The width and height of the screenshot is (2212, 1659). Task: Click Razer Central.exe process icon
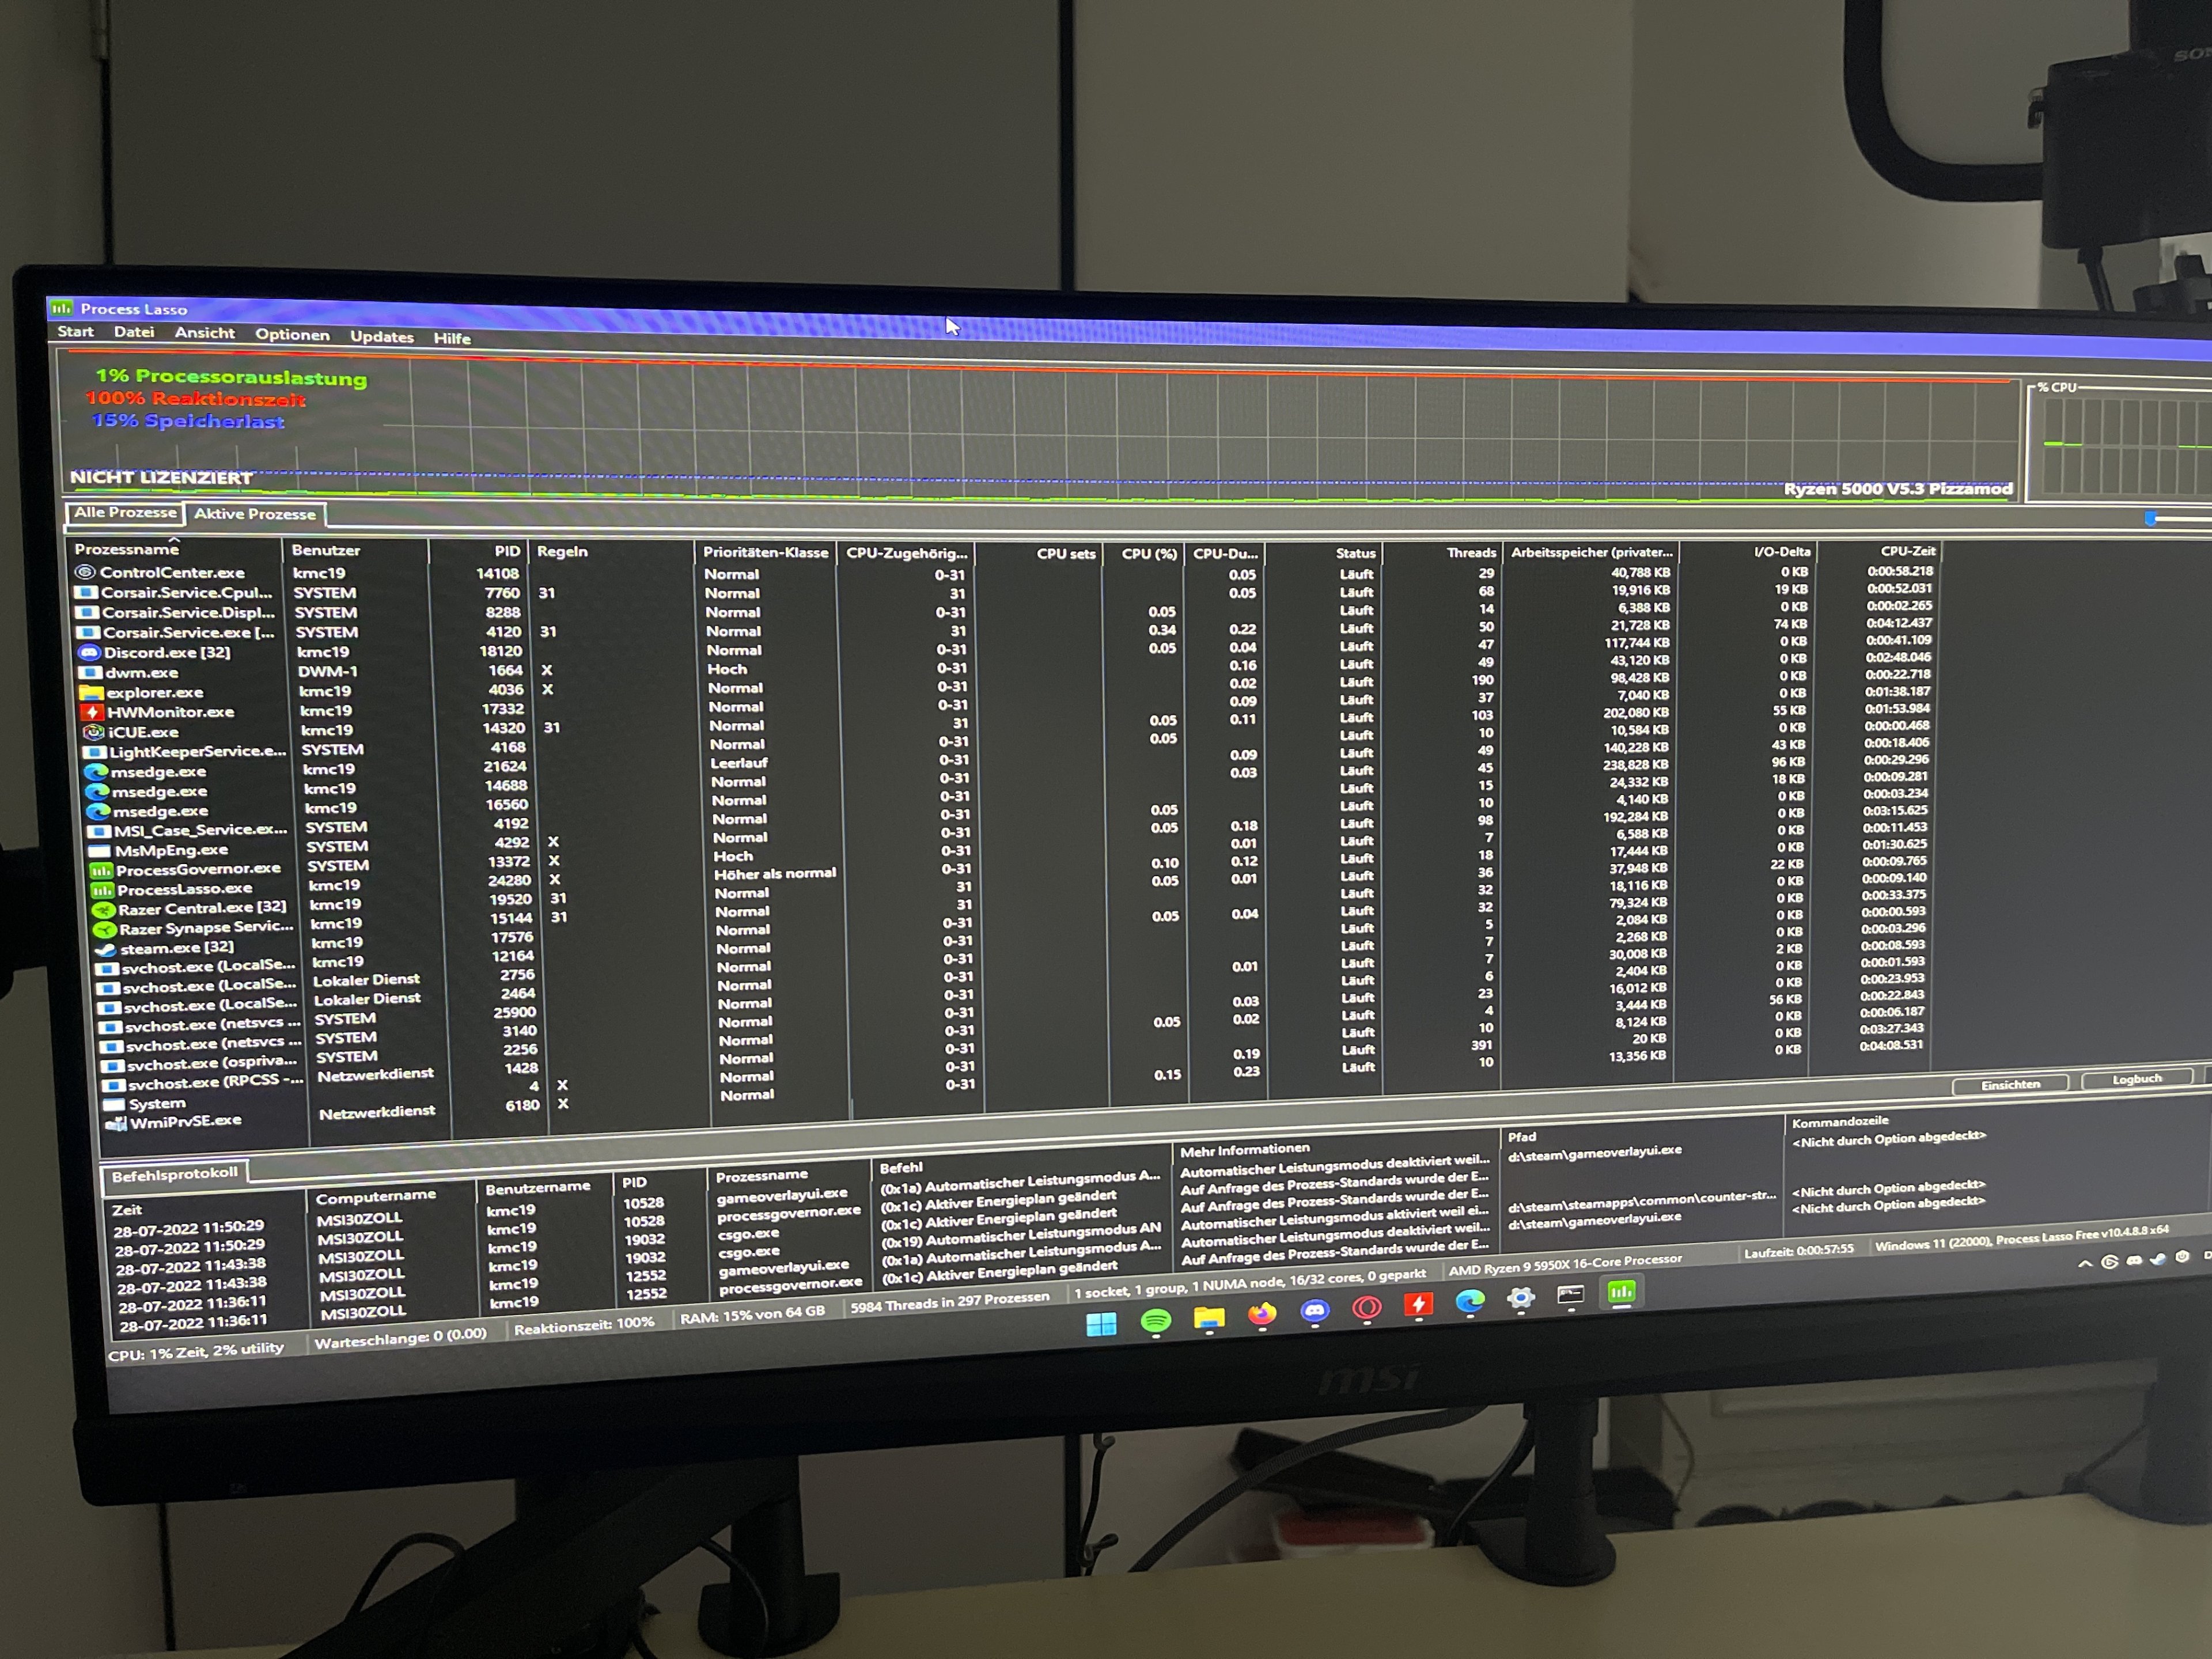(103, 910)
